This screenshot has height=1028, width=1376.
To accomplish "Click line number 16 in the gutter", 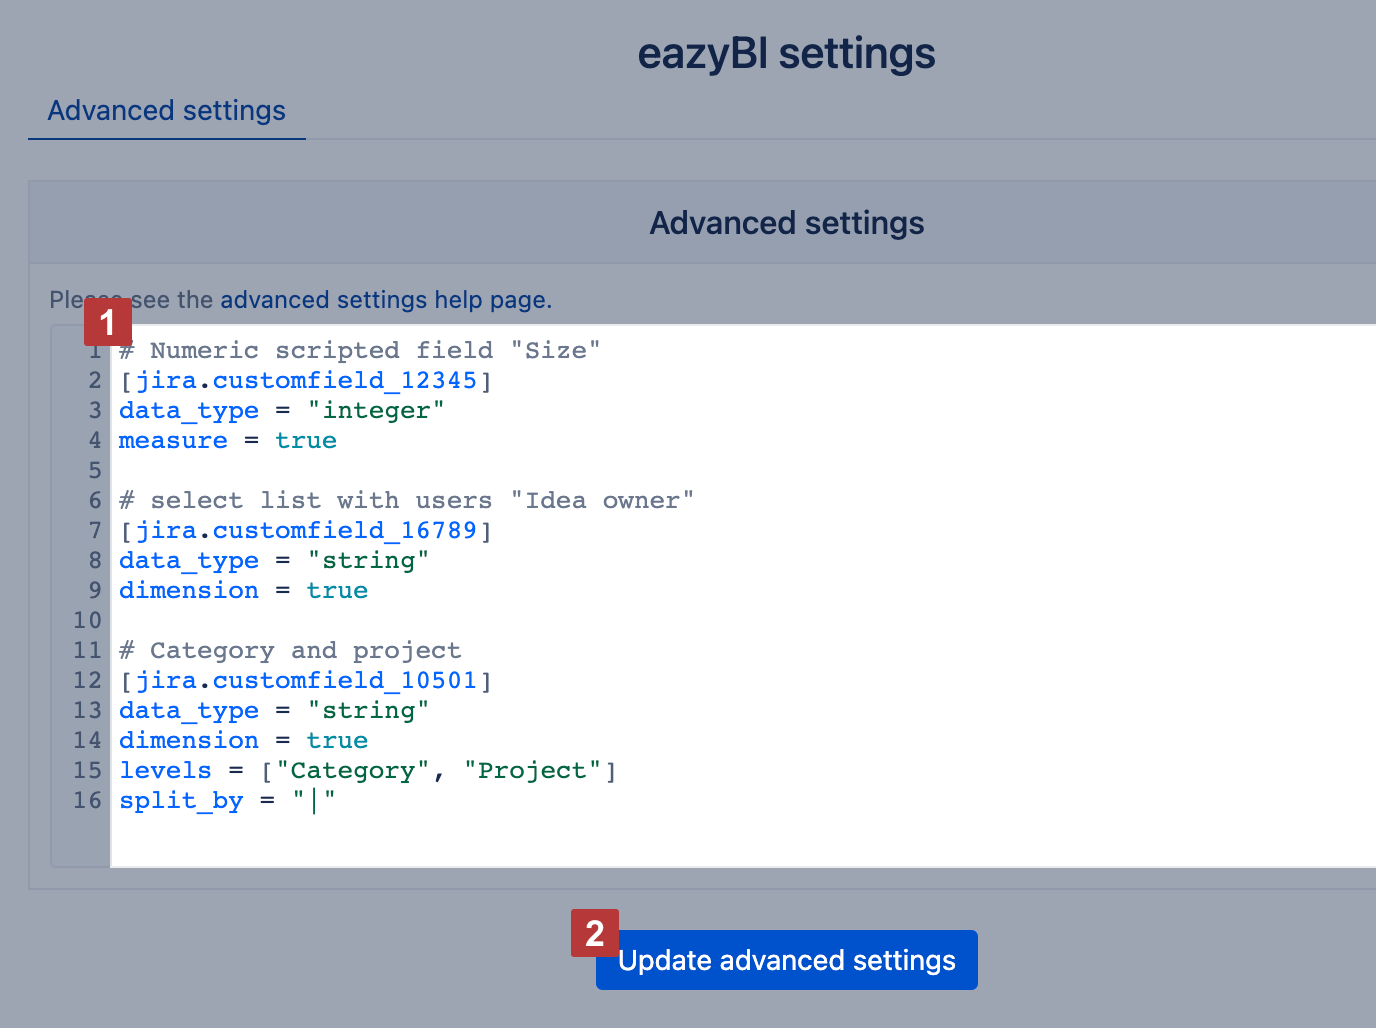I will pos(87,800).
